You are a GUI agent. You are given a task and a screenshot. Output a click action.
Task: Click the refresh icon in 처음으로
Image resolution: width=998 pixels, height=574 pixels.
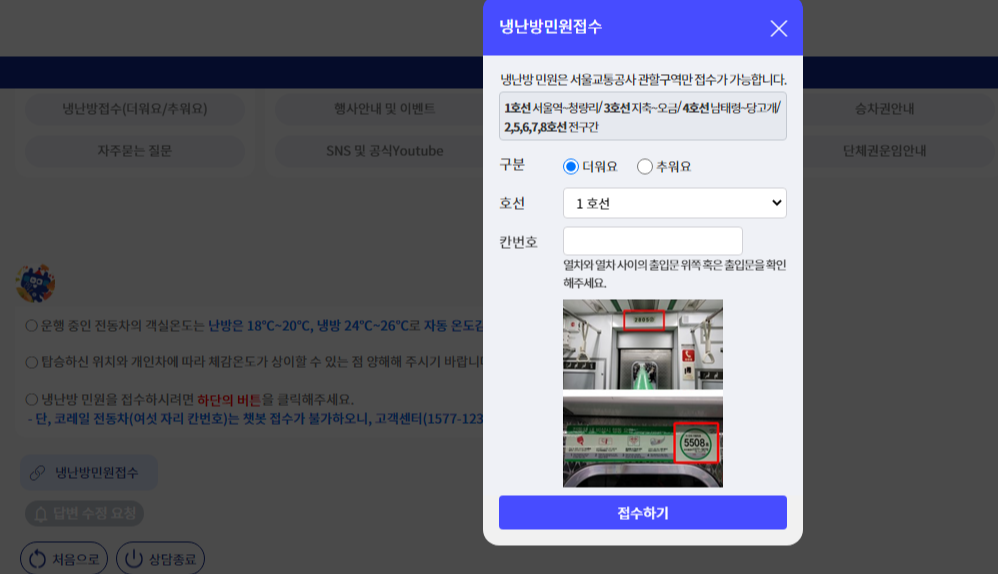[x=38, y=559]
